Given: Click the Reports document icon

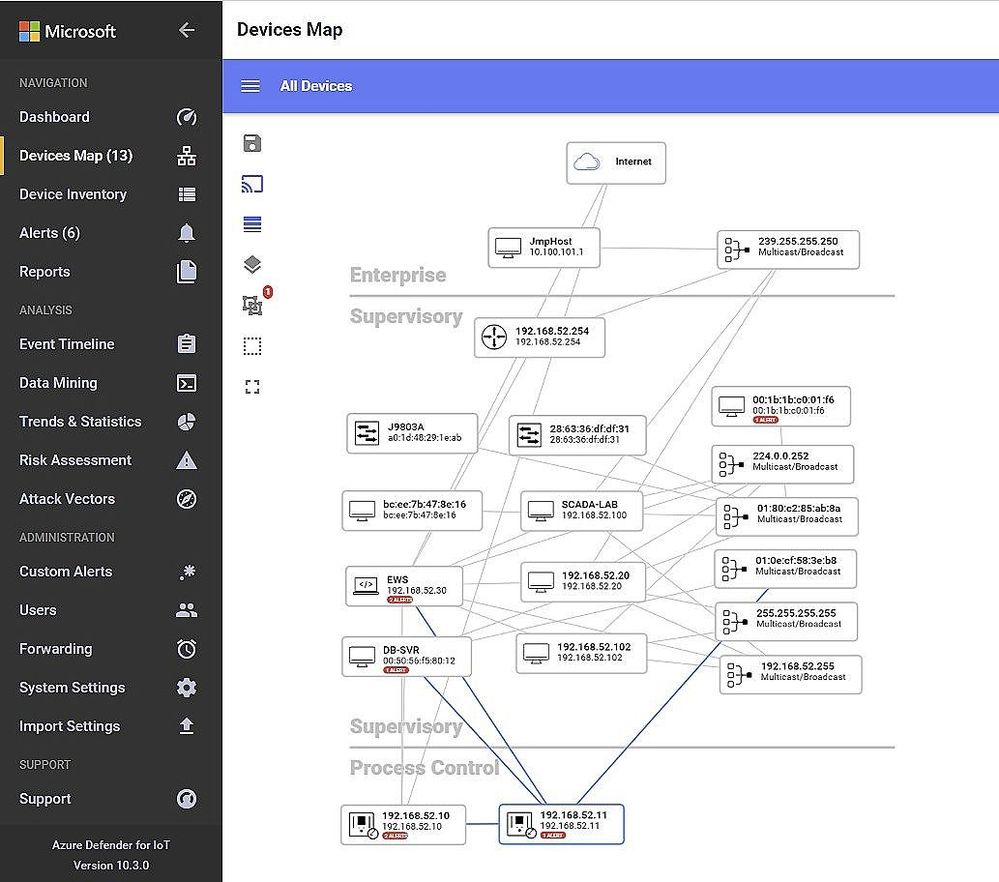Looking at the screenshot, I should pos(187,271).
